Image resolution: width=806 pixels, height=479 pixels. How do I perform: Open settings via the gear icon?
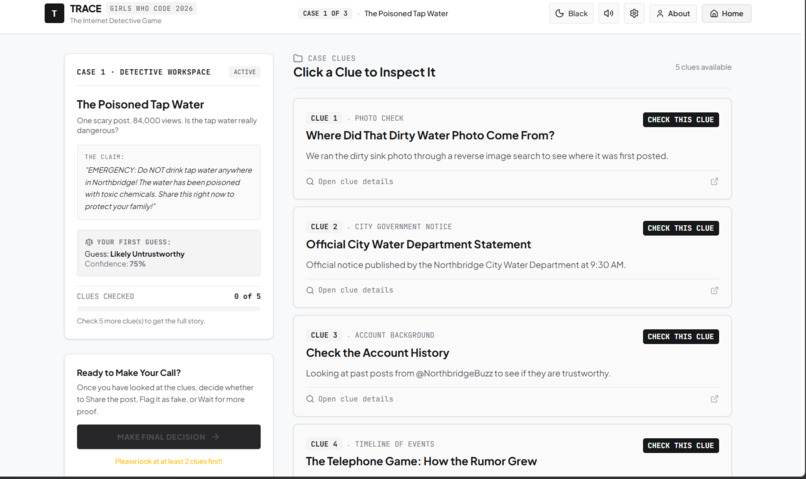634,13
